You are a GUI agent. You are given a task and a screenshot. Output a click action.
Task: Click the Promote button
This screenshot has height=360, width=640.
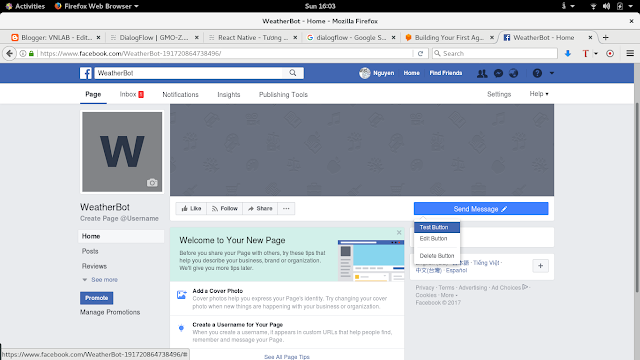coord(96,298)
